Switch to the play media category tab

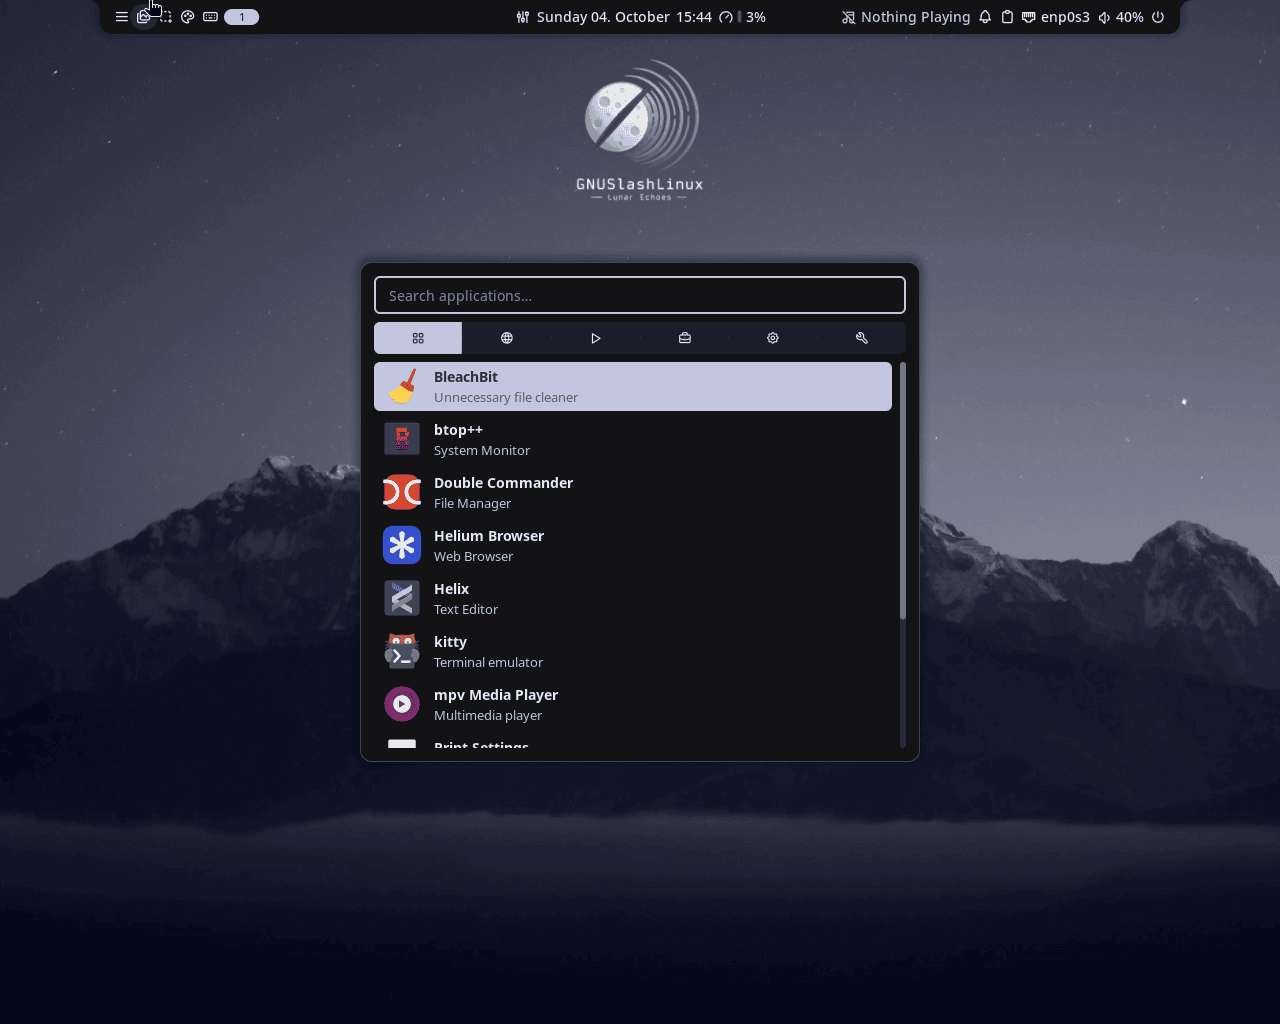pyautogui.click(x=596, y=338)
